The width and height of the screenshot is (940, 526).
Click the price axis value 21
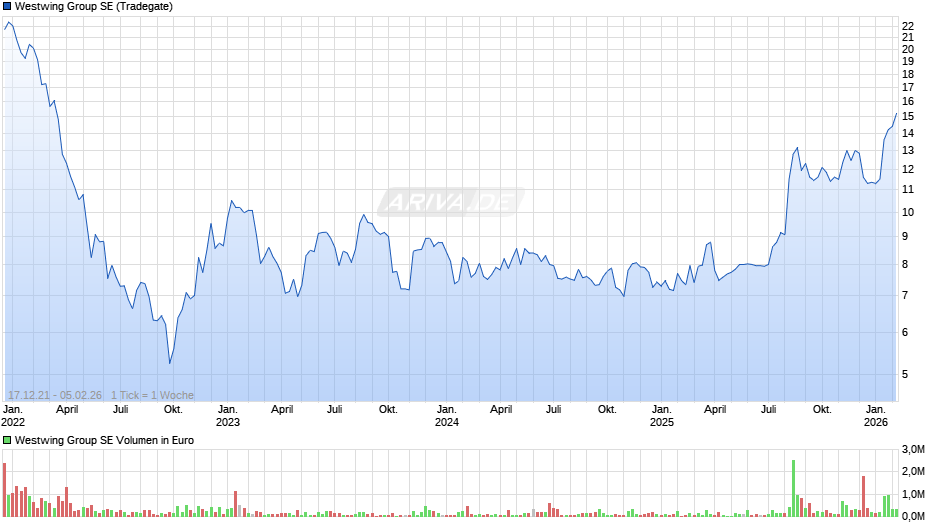(x=908, y=37)
